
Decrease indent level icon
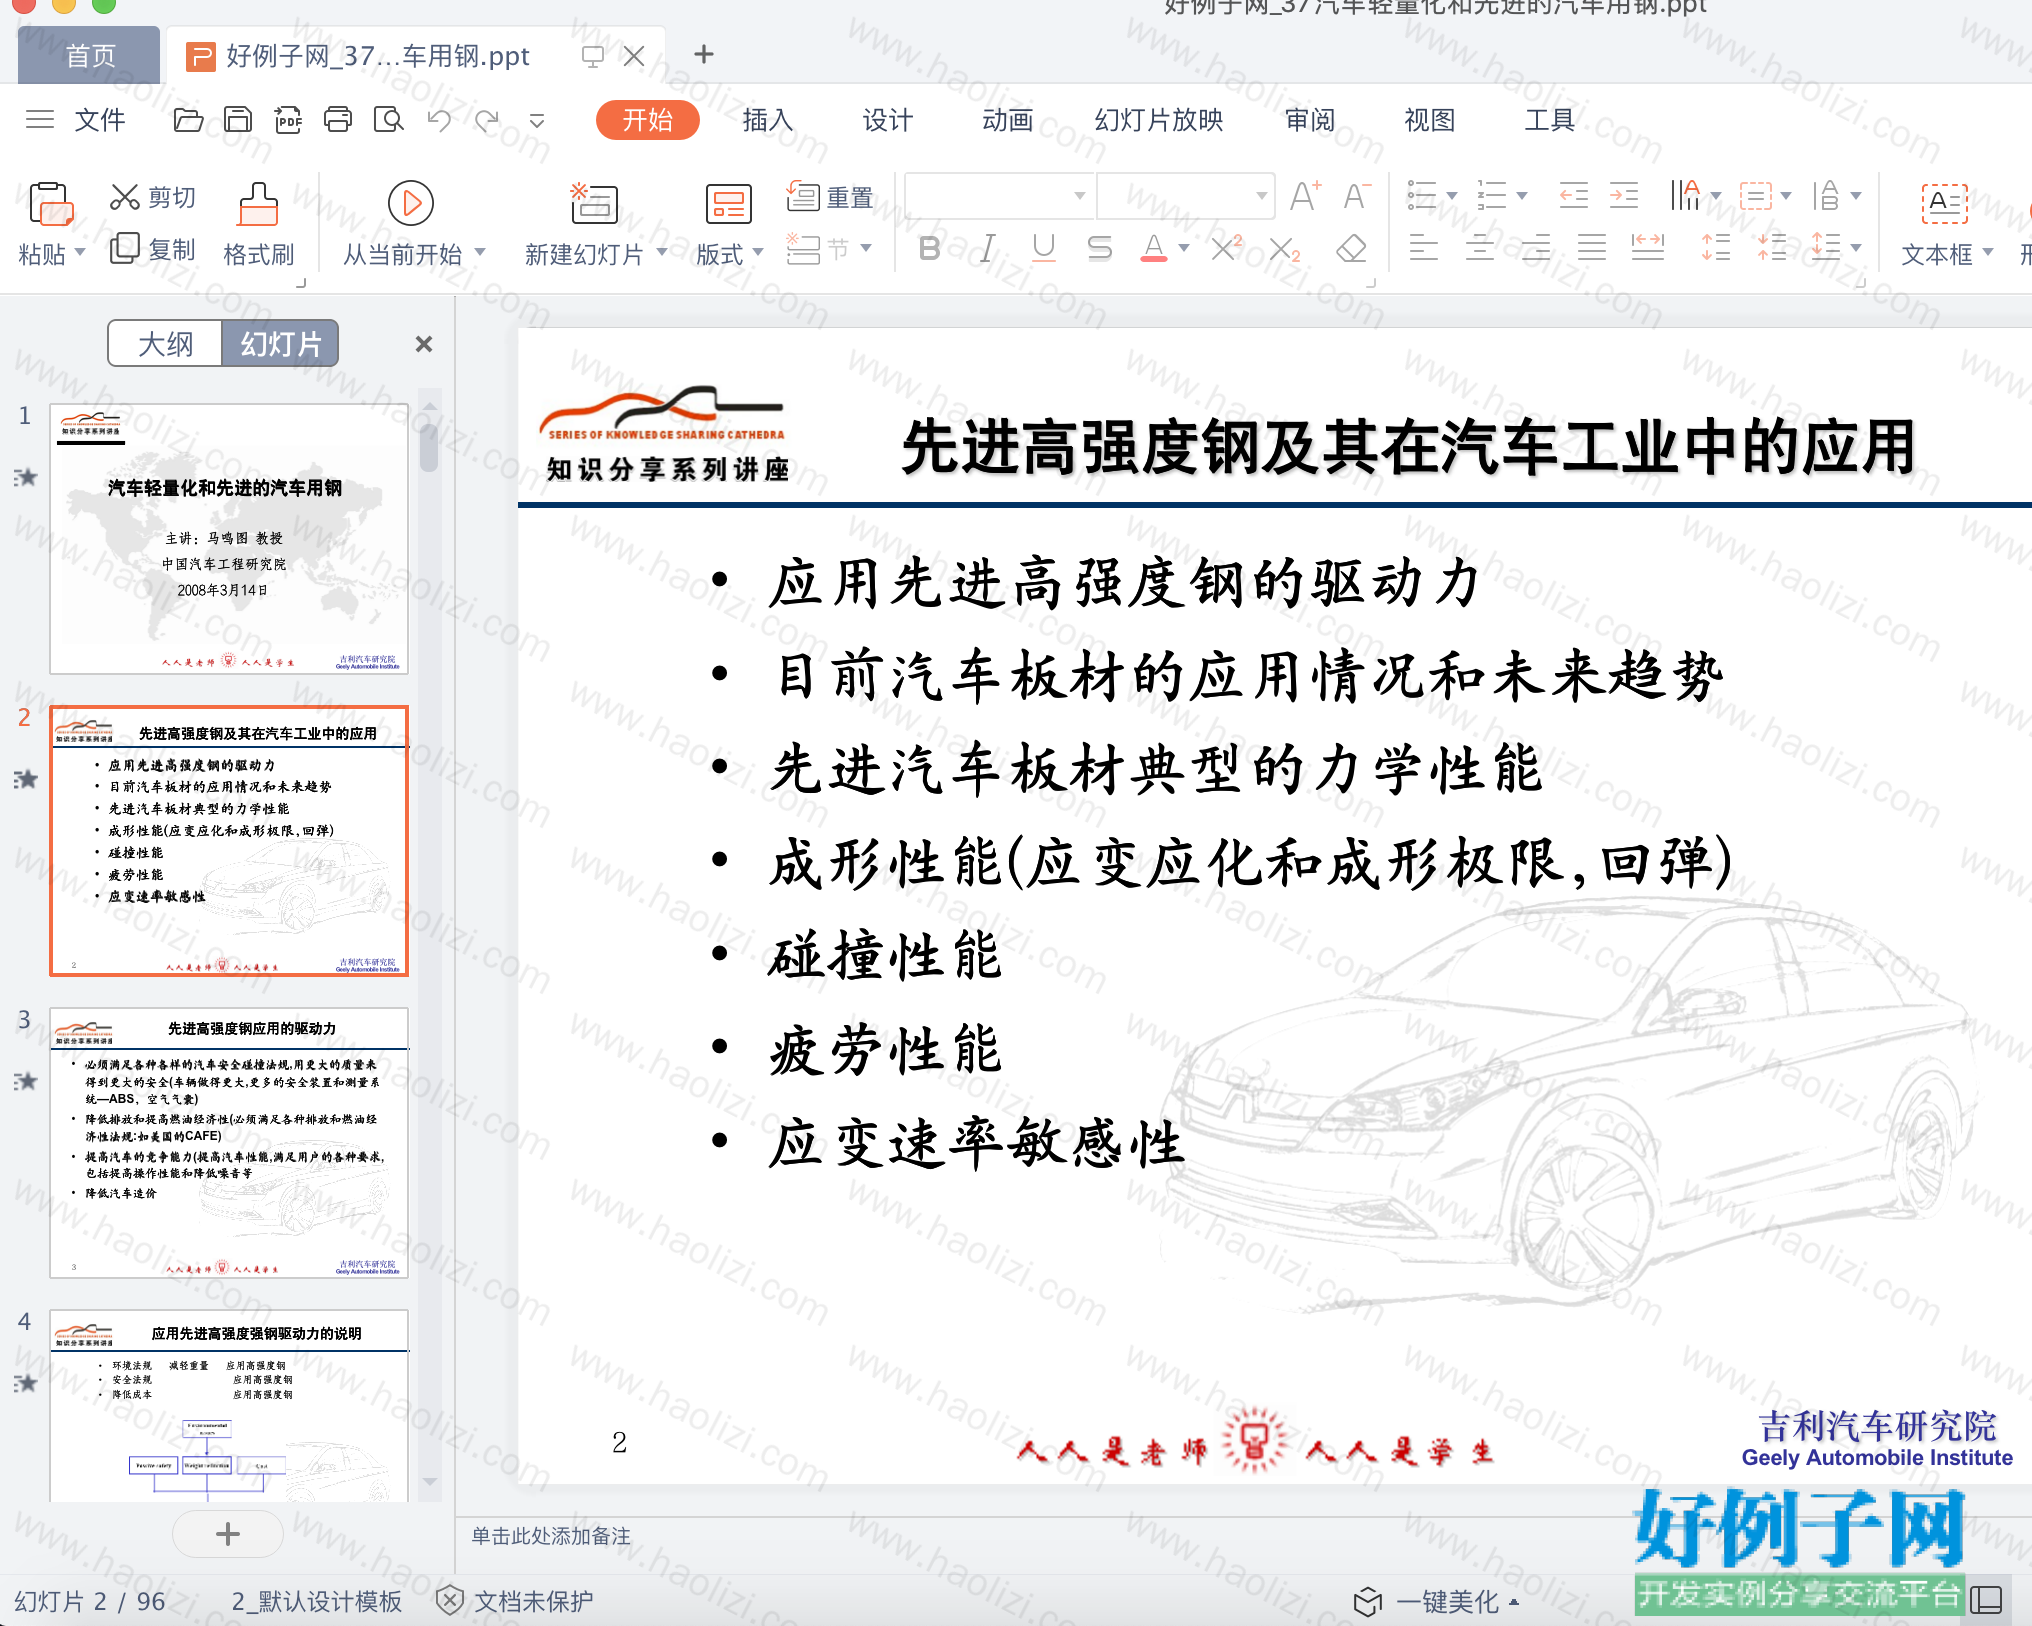pos(1573,195)
